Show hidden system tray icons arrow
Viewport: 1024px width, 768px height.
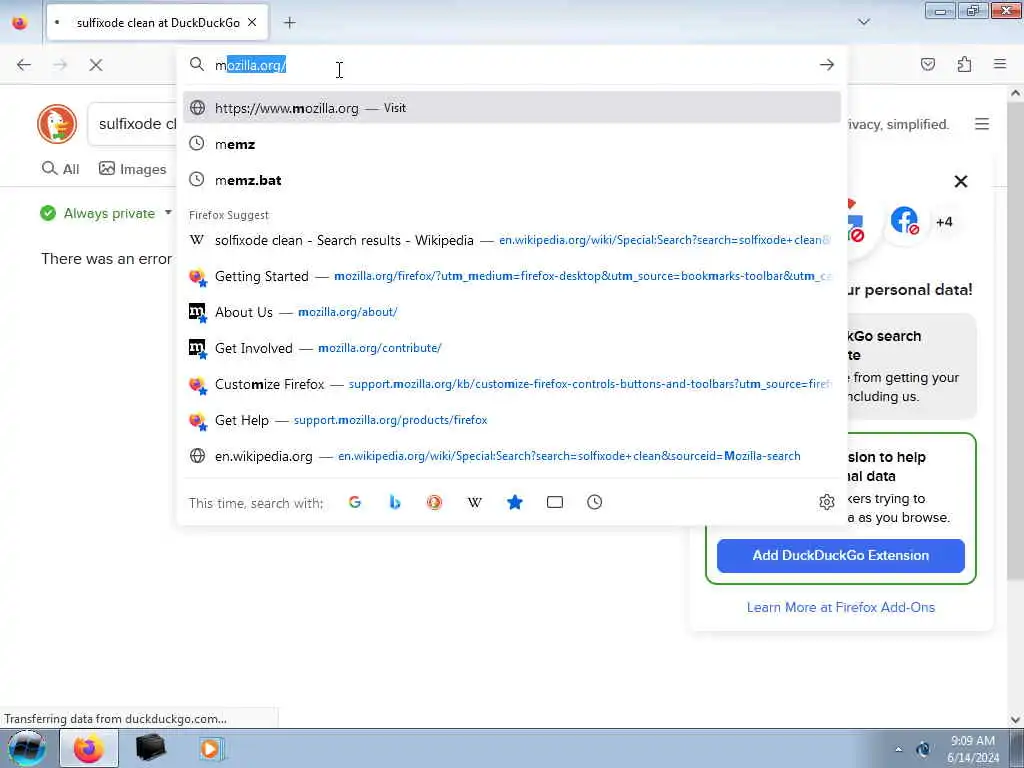[899, 750]
